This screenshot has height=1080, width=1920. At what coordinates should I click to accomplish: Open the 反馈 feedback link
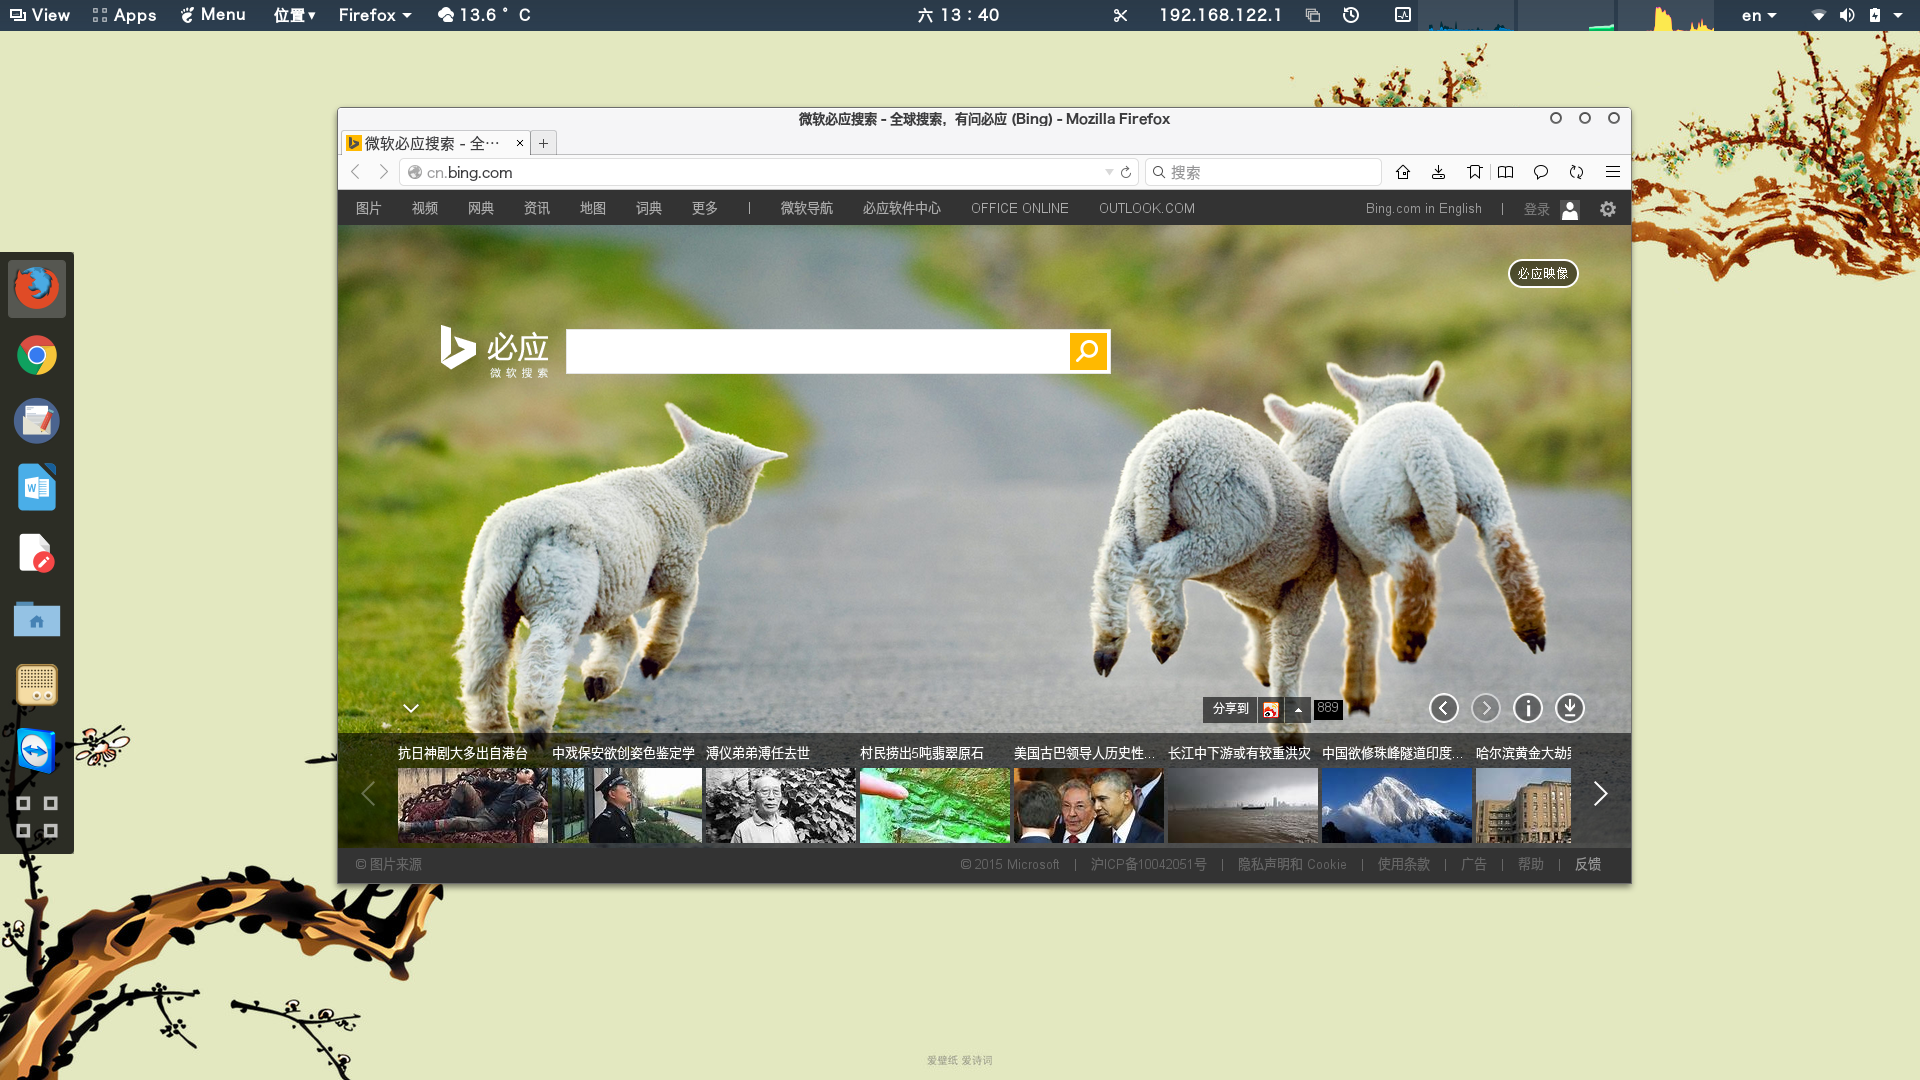point(1588,864)
